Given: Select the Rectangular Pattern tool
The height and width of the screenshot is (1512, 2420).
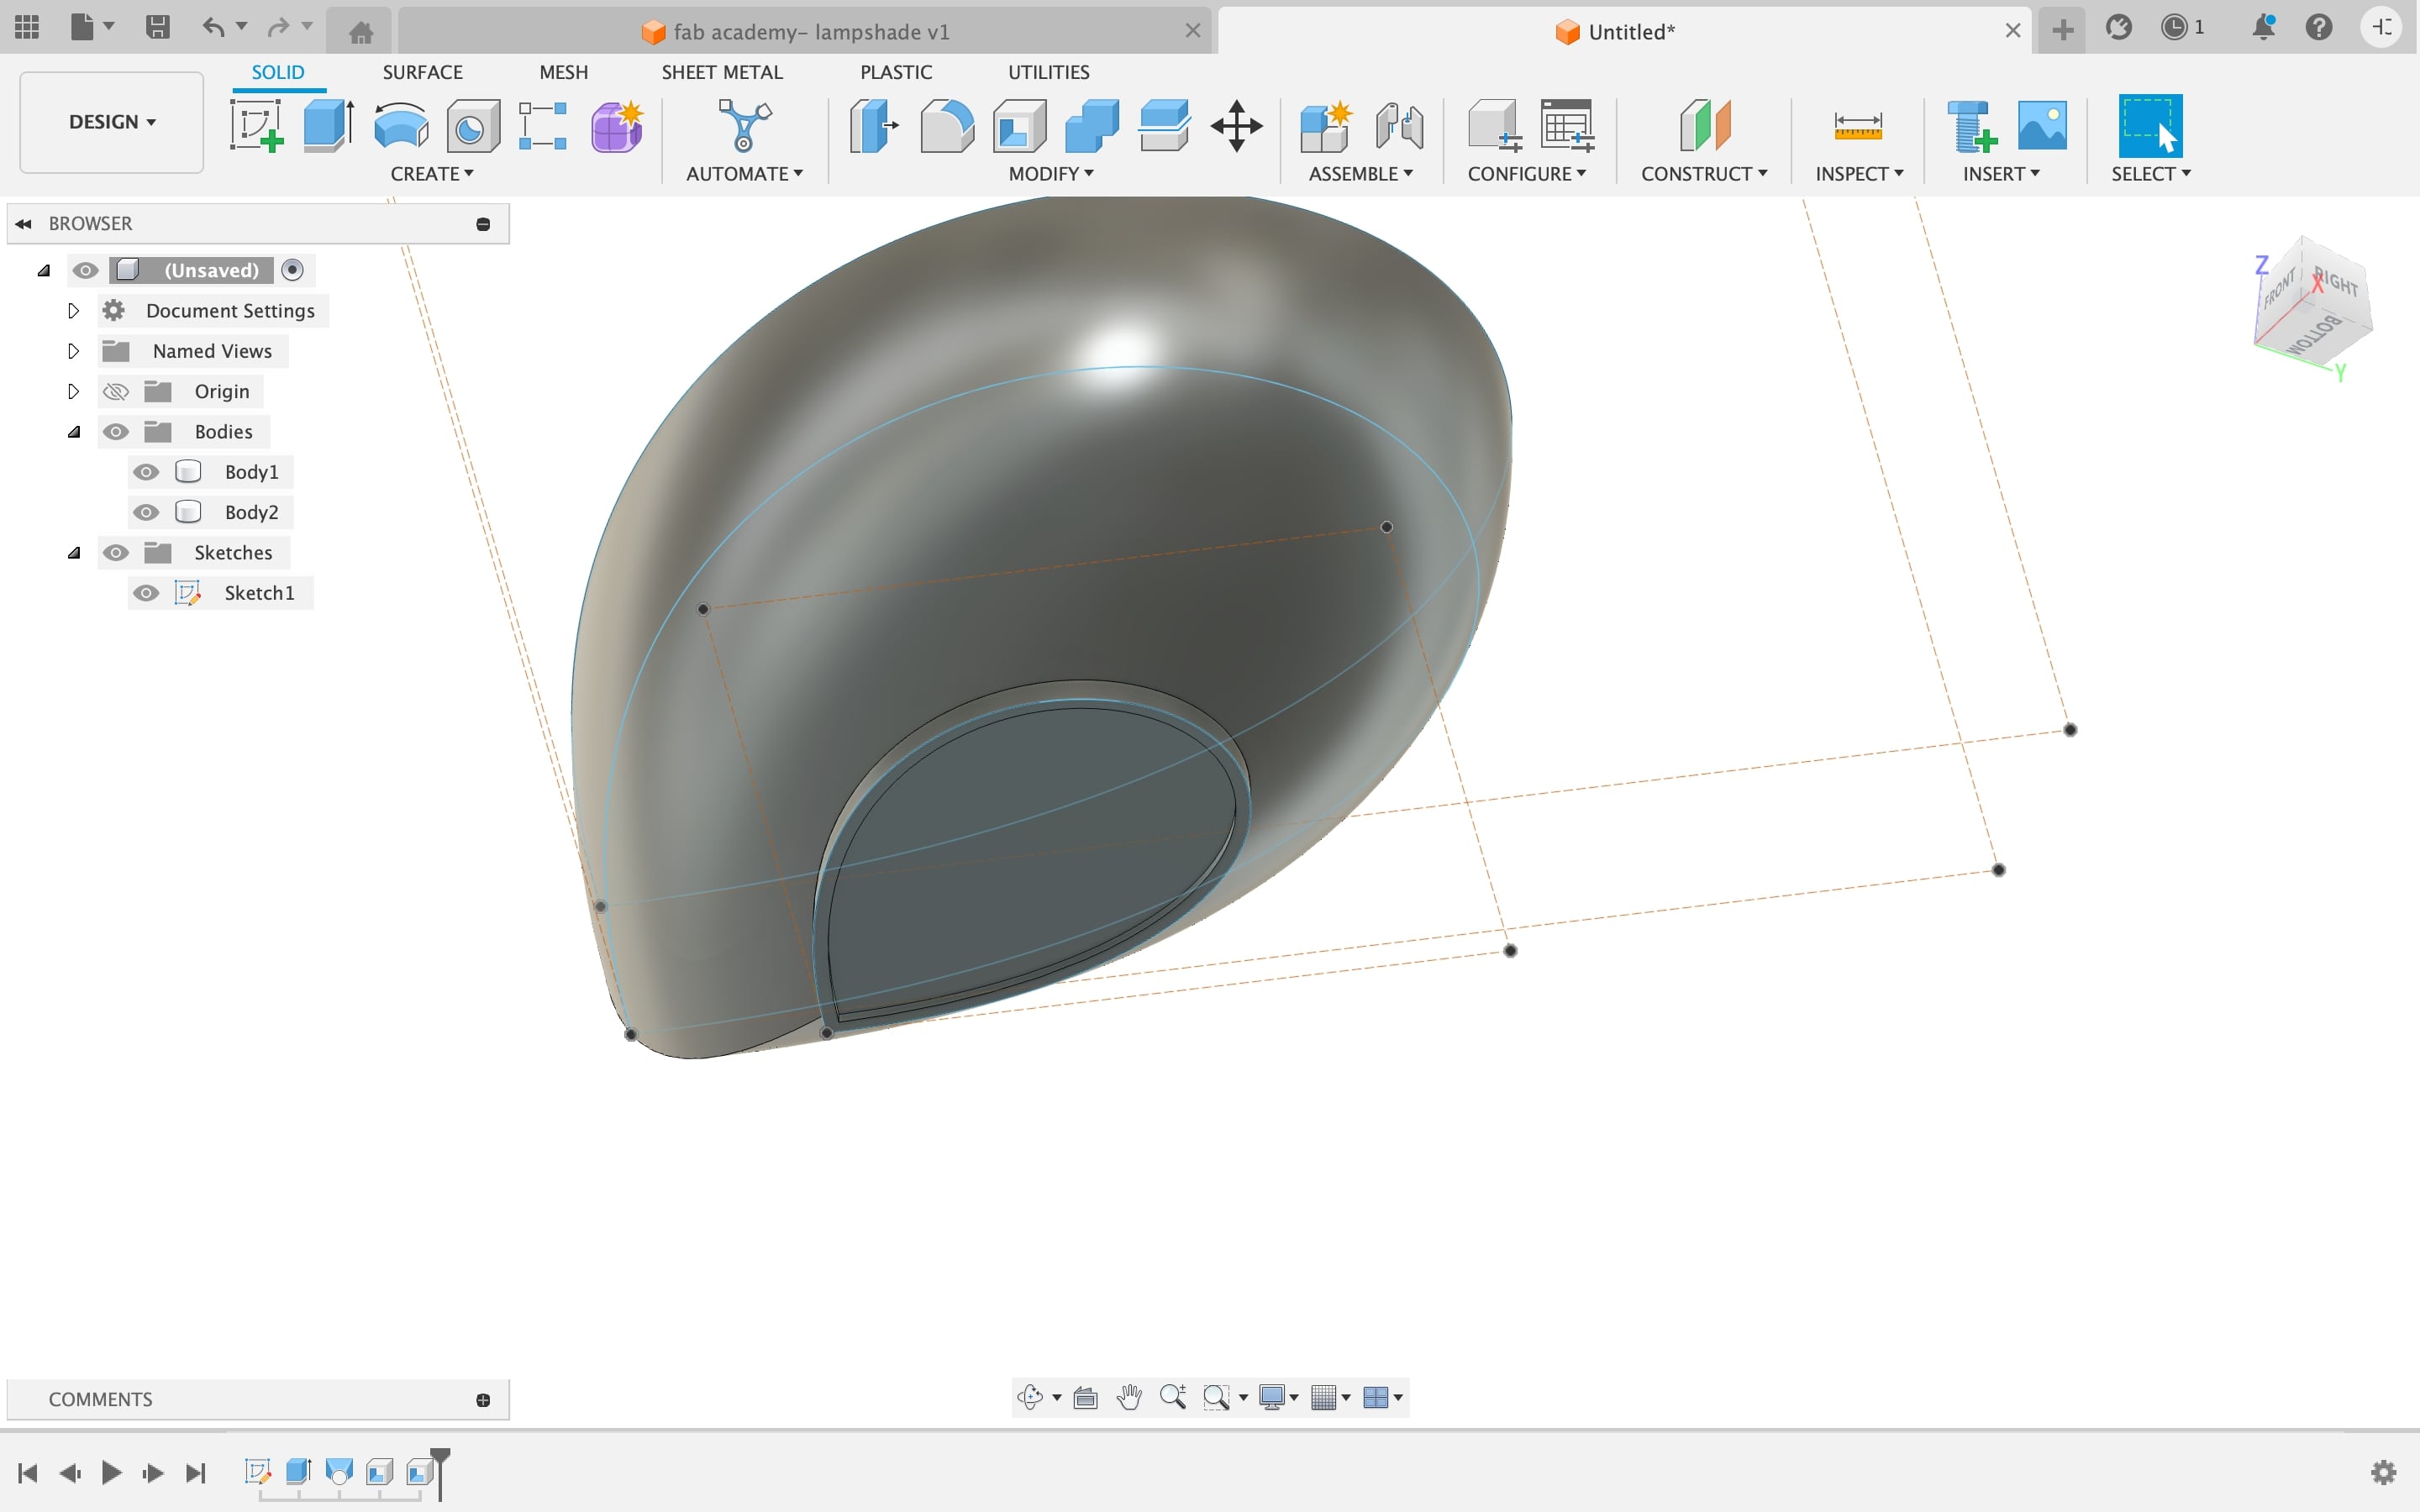Looking at the screenshot, I should 543,126.
